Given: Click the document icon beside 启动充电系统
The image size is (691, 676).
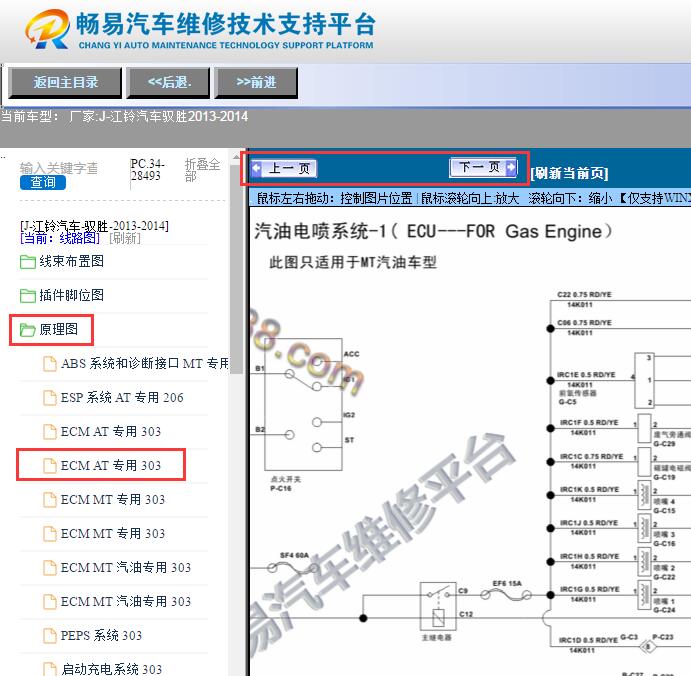Looking at the screenshot, I should click(x=50, y=669).
